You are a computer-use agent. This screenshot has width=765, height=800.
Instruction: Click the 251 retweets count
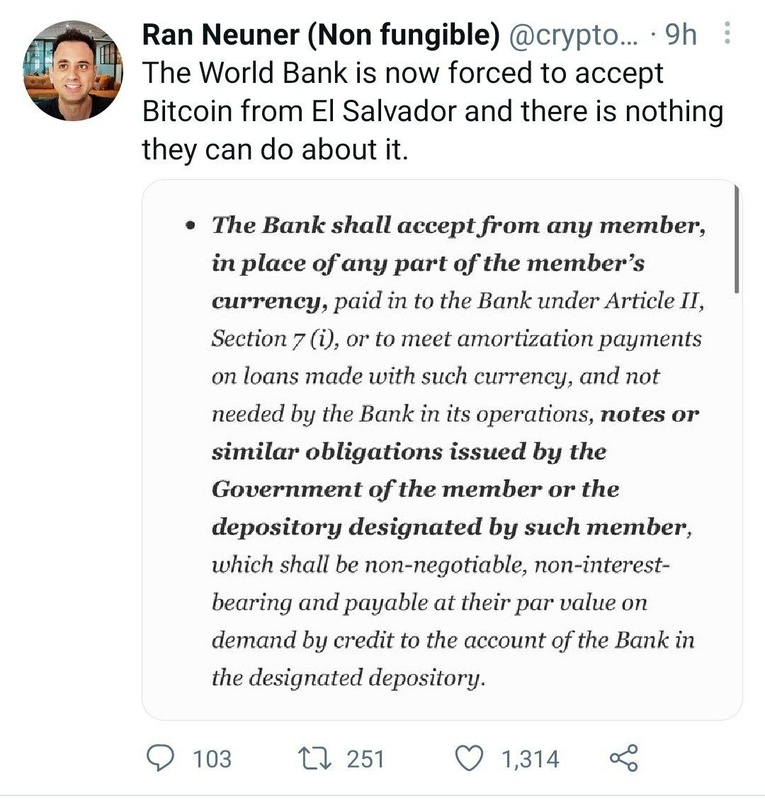coord(365,759)
